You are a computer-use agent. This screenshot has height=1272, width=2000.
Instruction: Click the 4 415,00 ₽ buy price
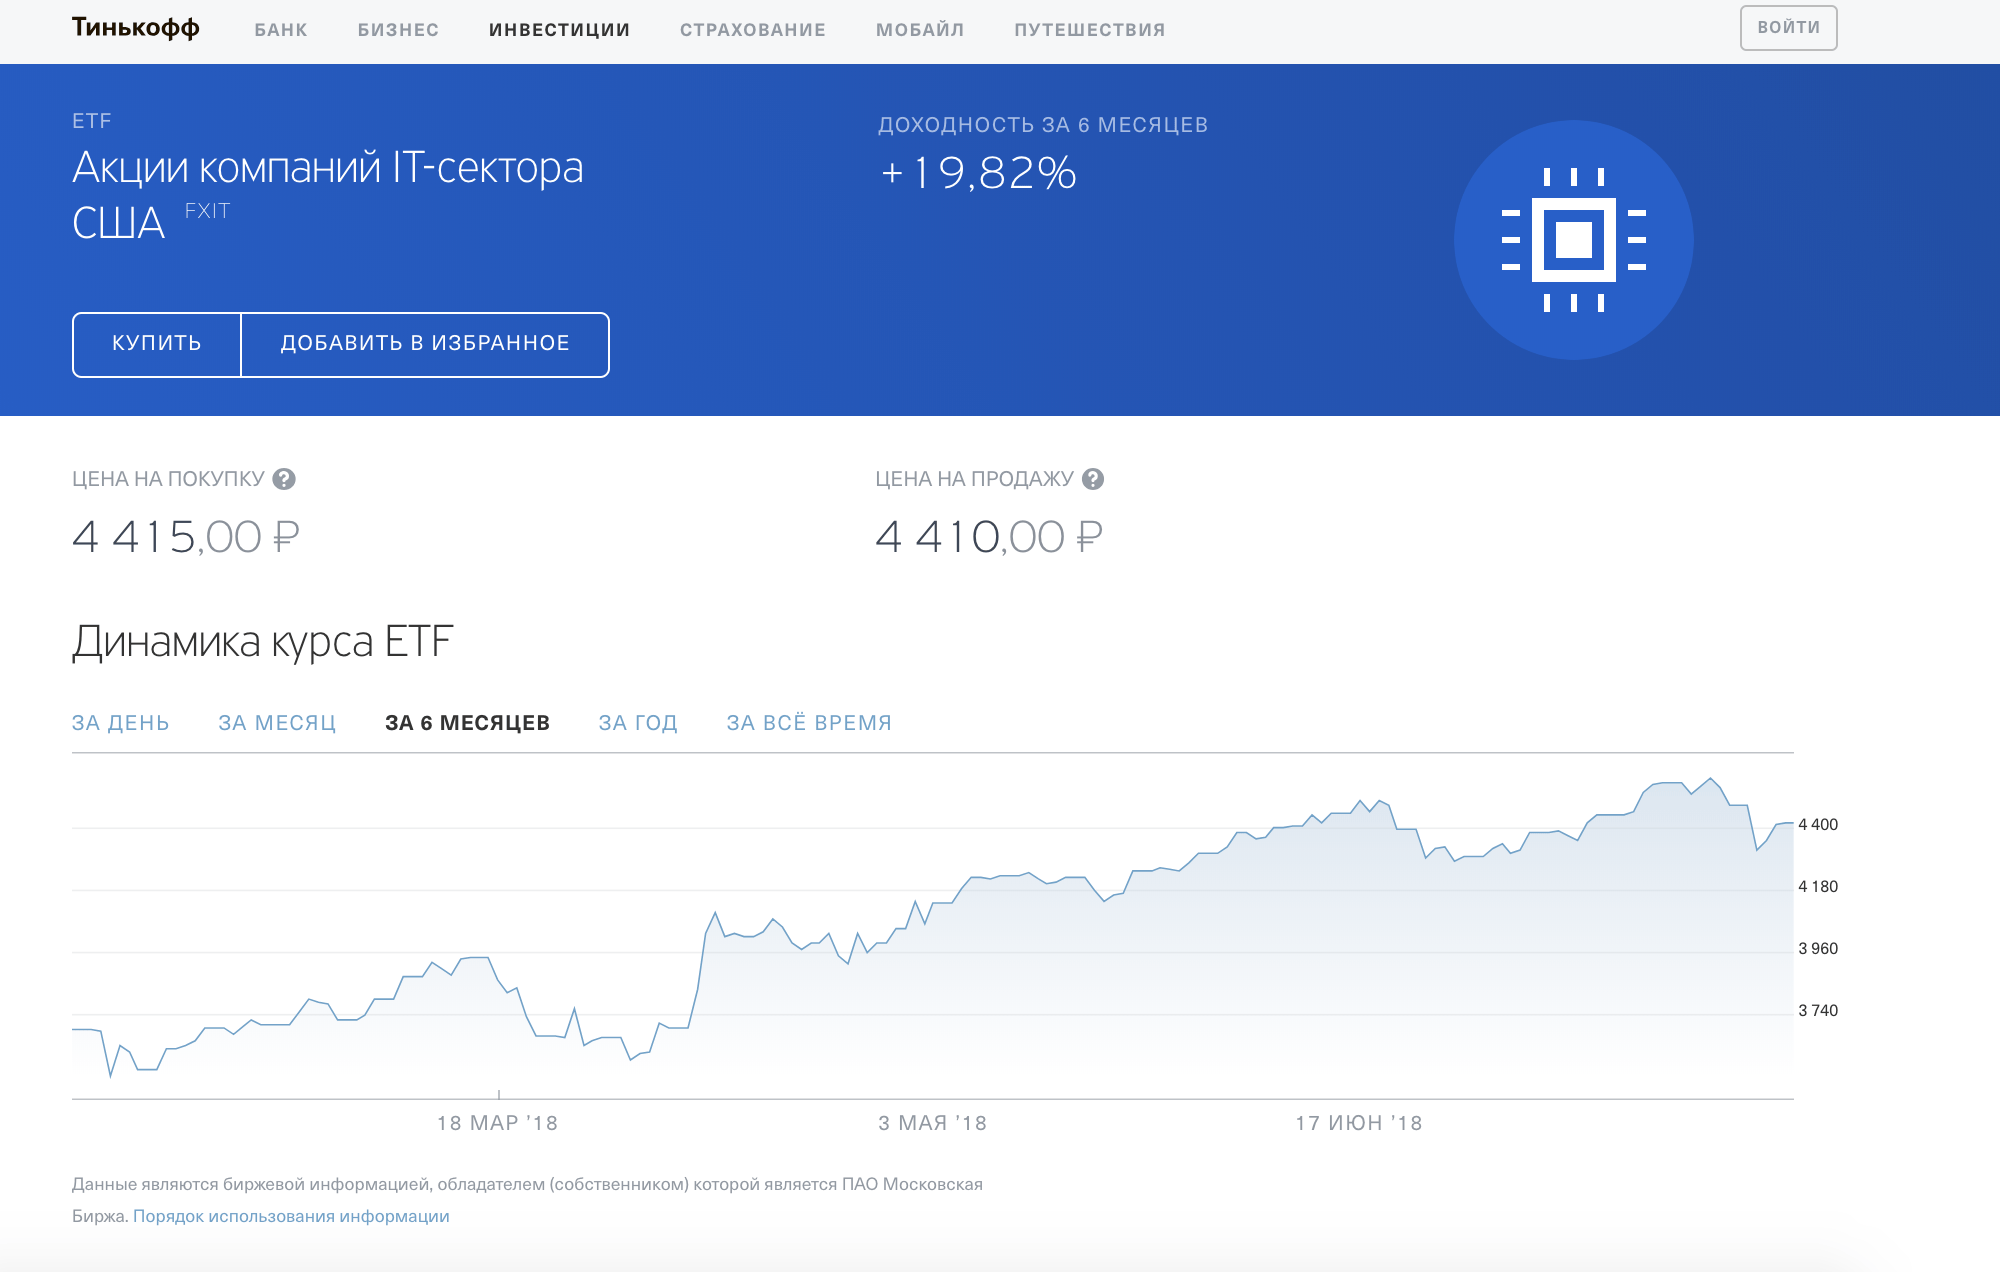(186, 537)
